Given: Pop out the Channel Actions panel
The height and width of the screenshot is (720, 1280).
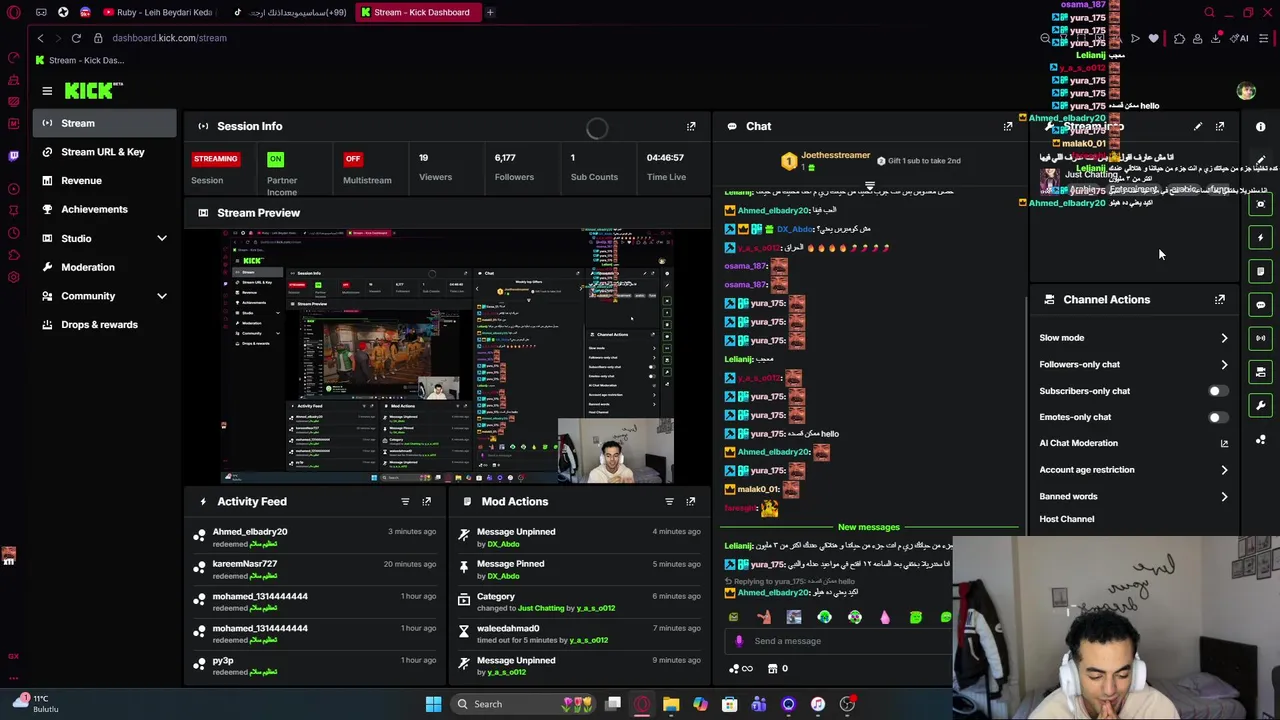Looking at the screenshot, I should coord(1220,299).
